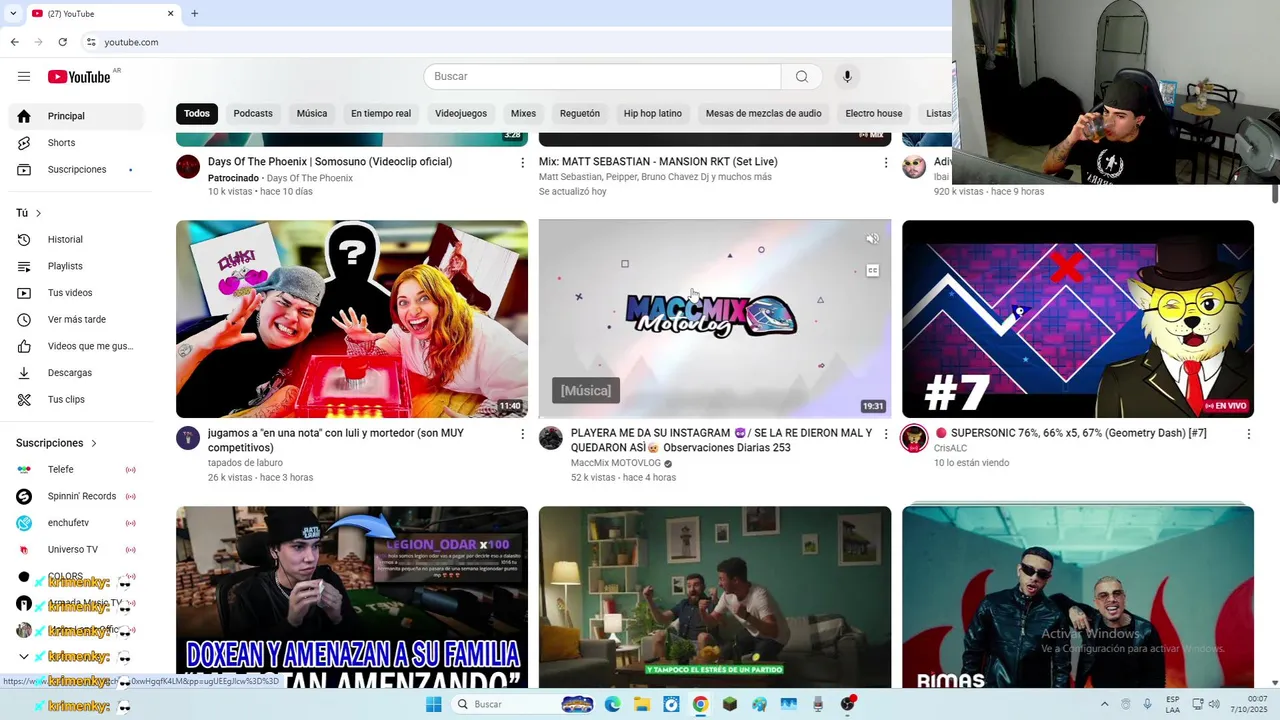
Task: Select the Videojuegos filter chip
Action: [461, 114]
